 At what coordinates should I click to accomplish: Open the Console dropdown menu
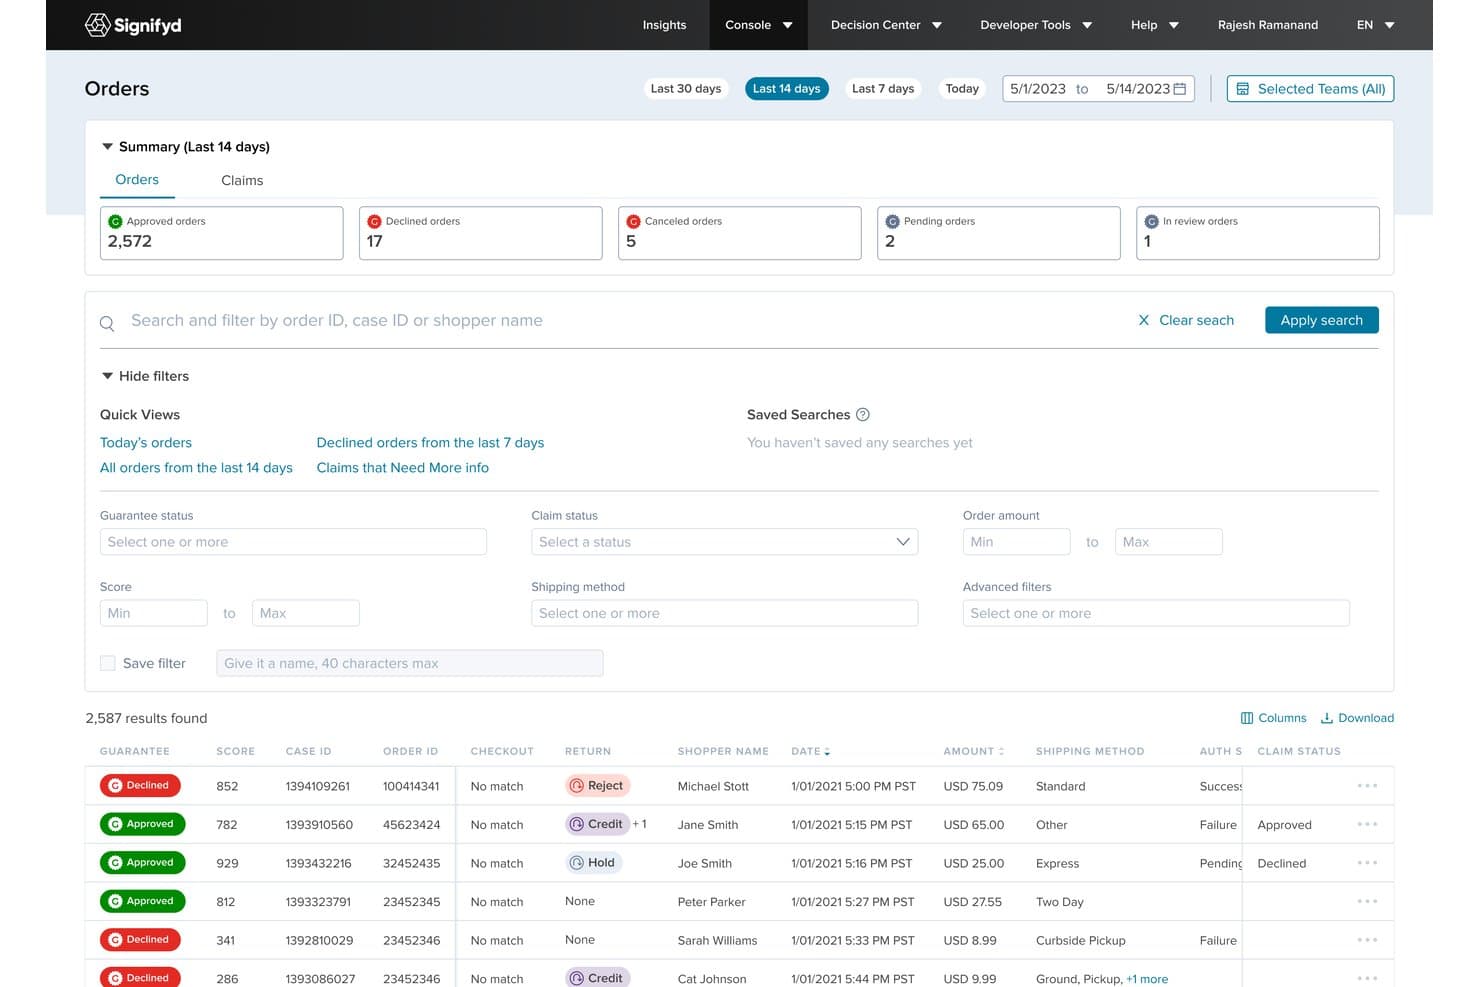(x=759, y=25)
